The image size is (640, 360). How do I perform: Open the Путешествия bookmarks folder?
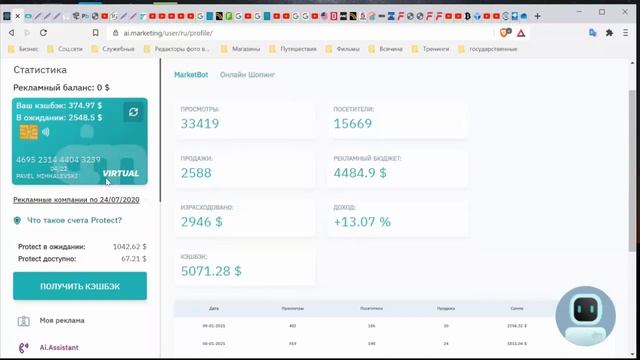293,49
